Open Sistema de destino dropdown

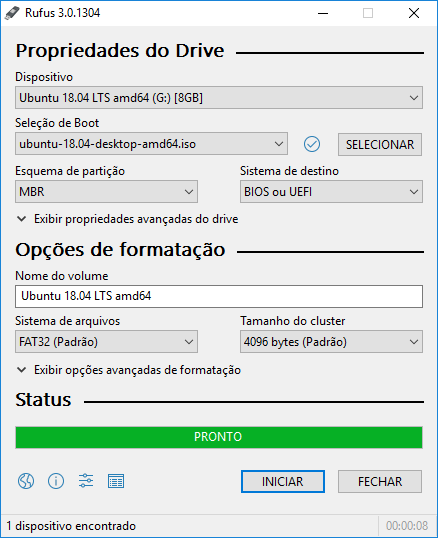click(331, 191)
